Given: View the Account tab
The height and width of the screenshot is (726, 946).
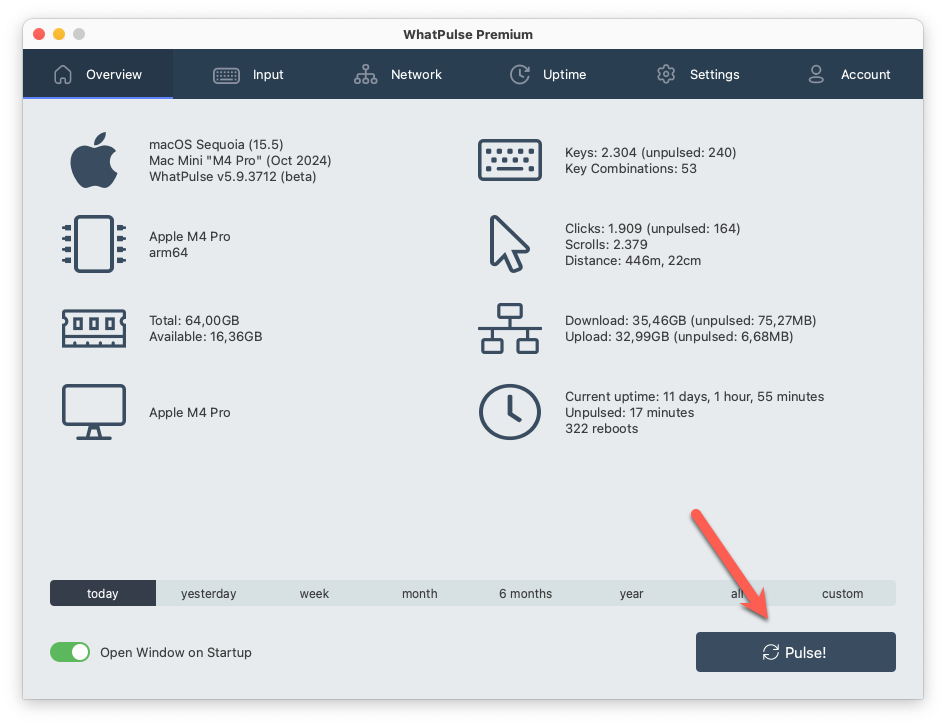Looking at the screenshot, I should 848,75.
